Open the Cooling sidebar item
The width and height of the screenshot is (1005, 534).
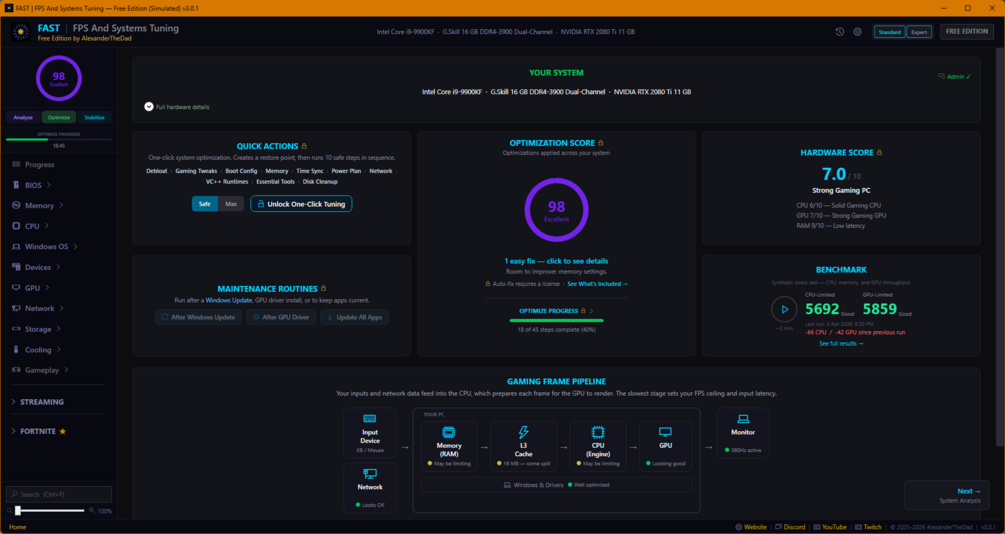click(x=37, y=349)
